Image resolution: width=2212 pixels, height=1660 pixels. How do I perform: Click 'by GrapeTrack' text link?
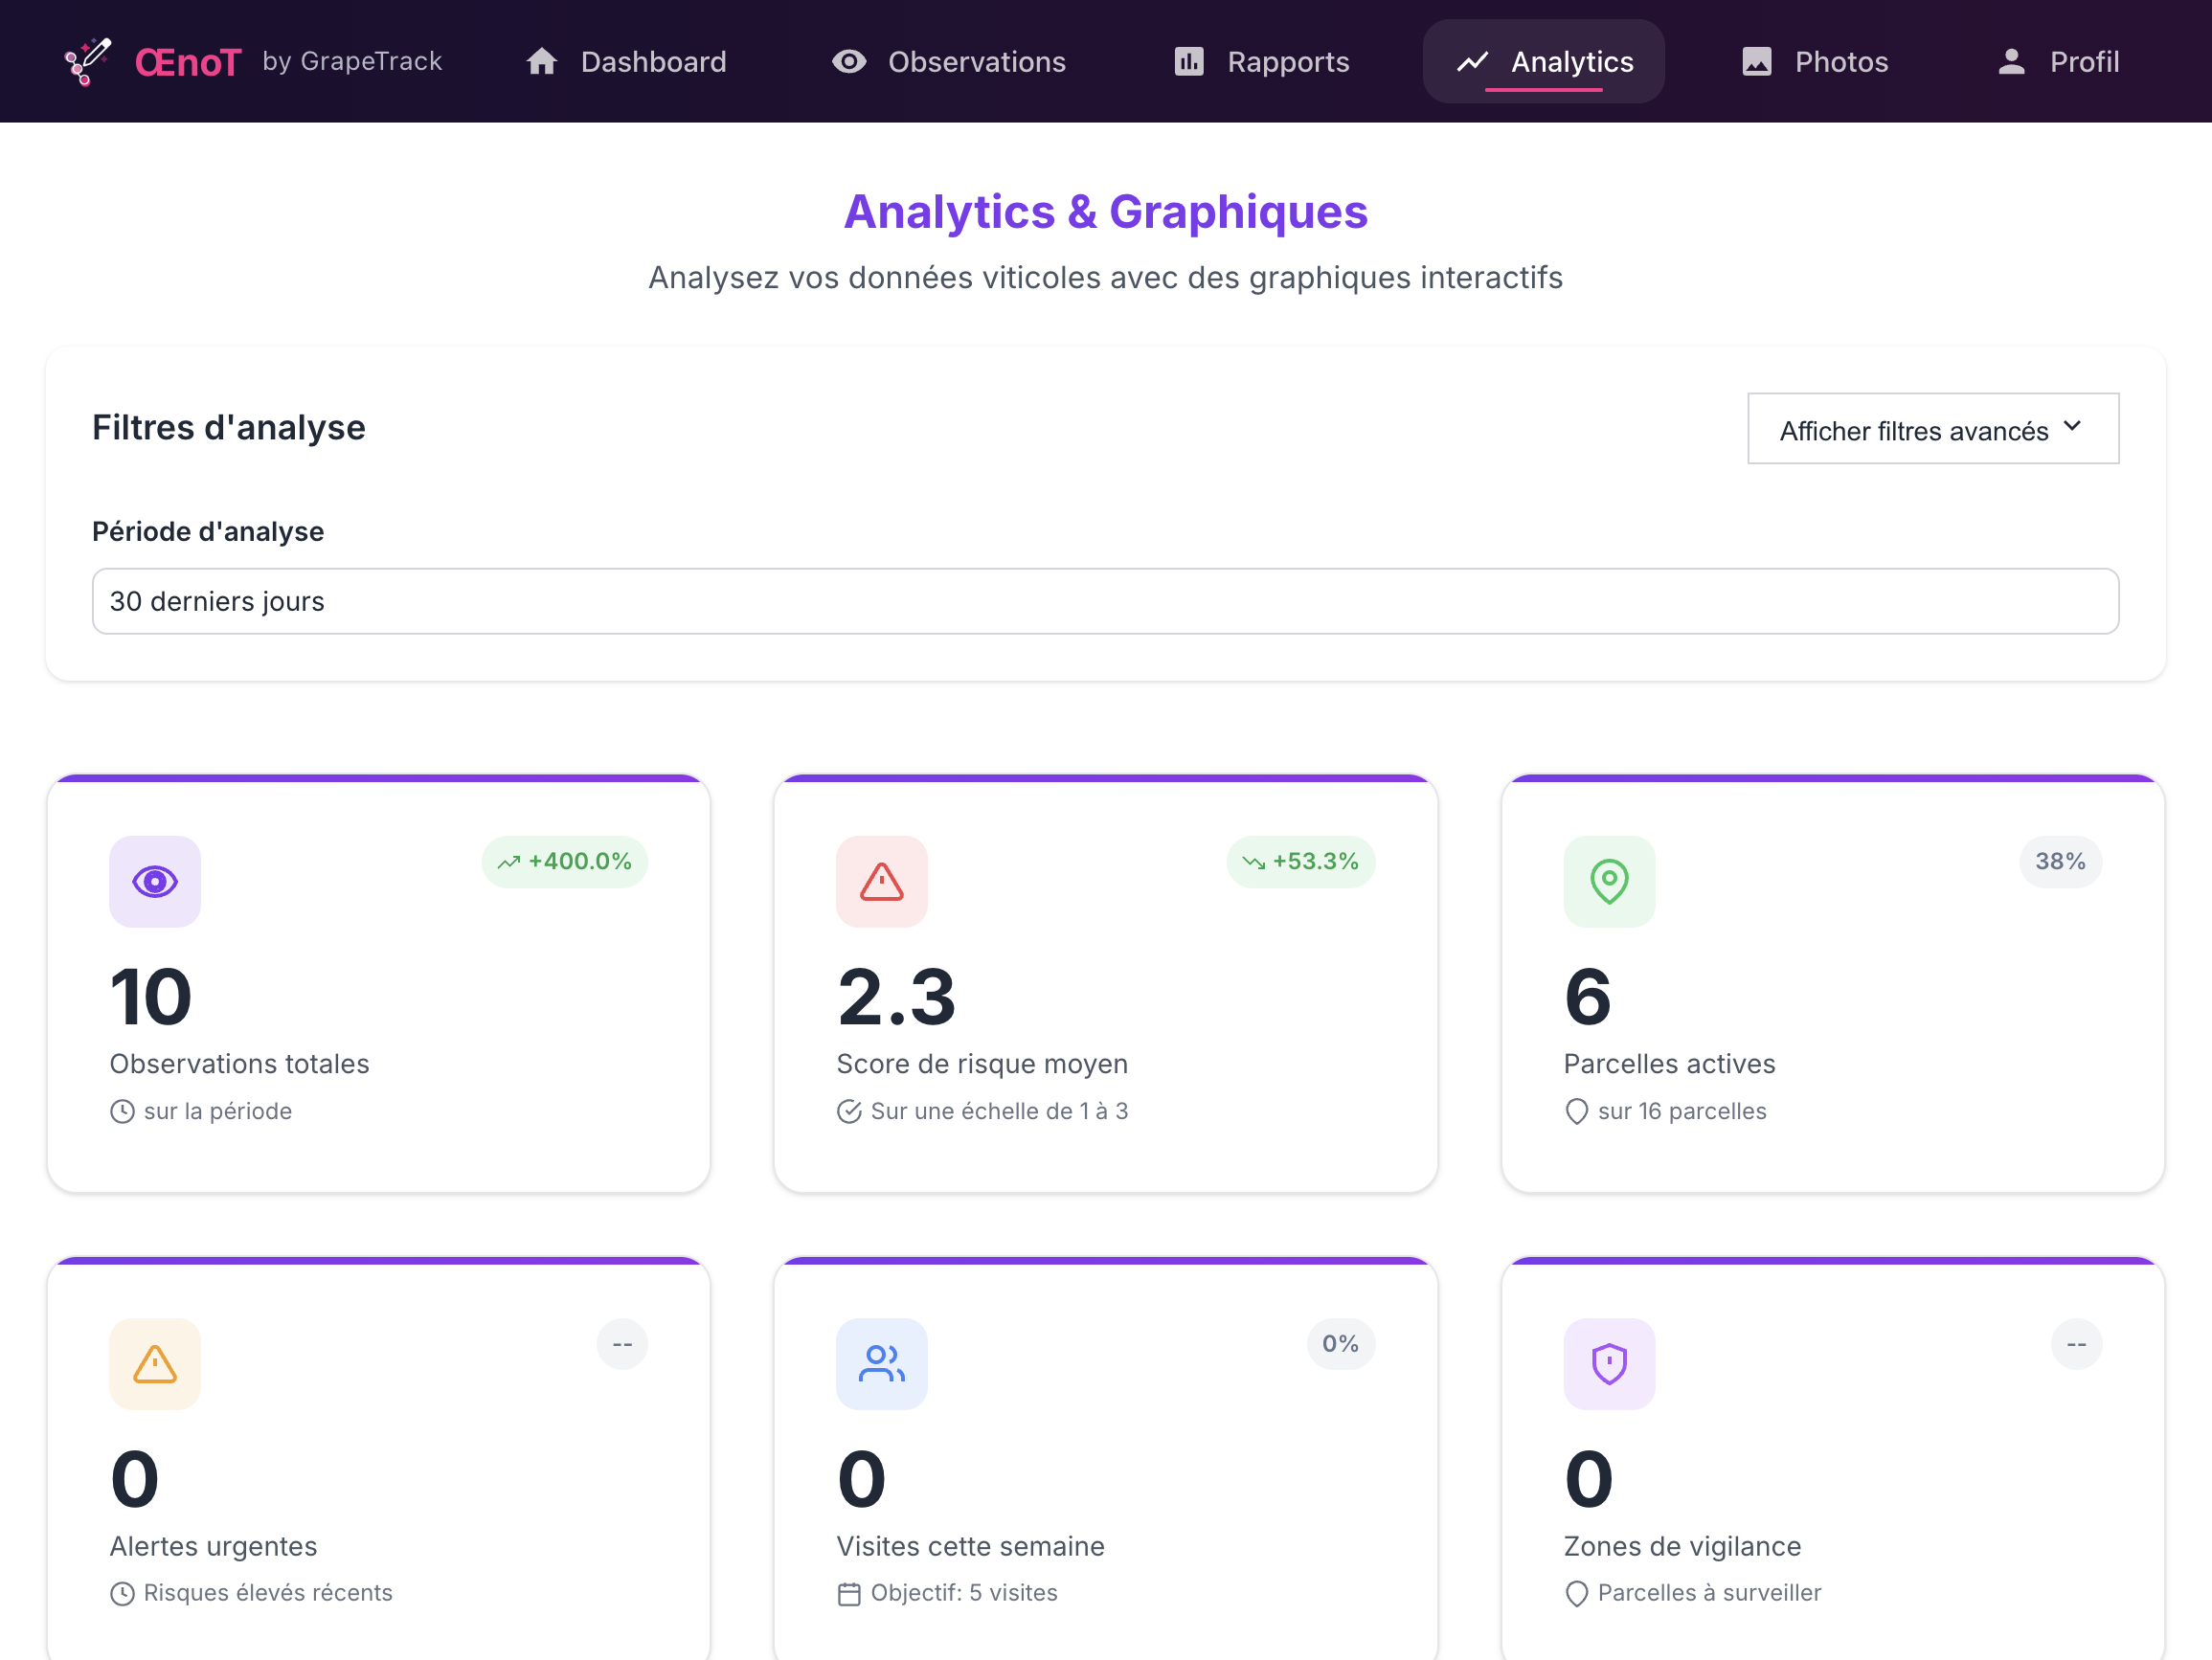[352, 61]
